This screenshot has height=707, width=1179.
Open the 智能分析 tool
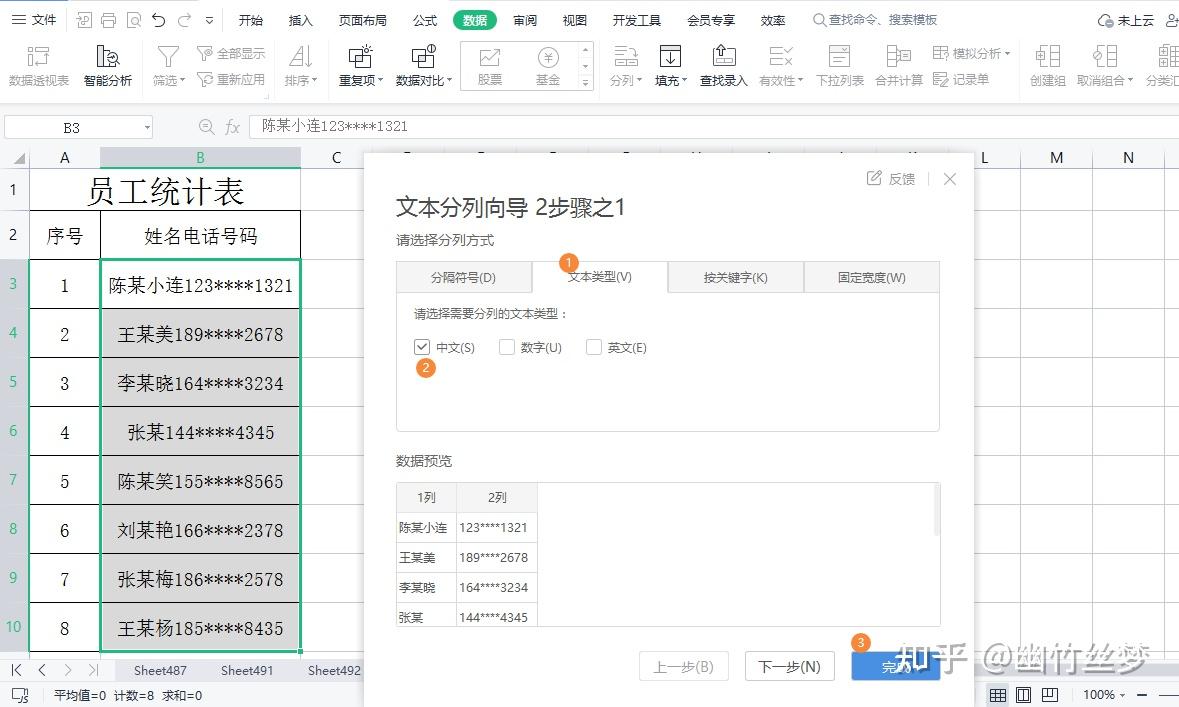108,60
